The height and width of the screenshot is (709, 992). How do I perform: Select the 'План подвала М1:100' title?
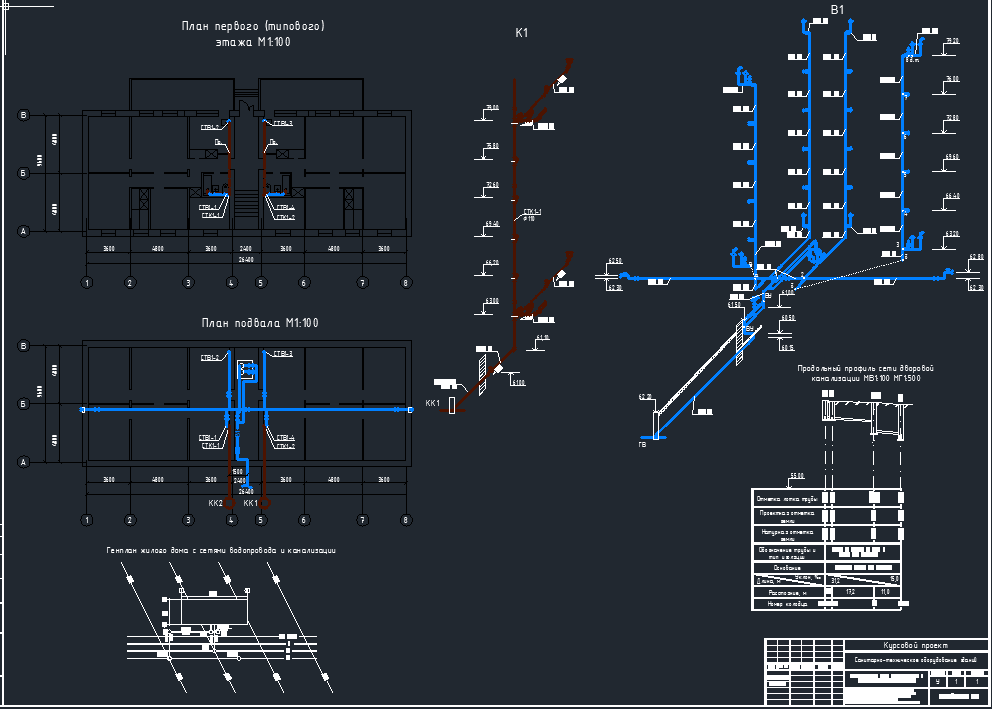tap(260, 323)
